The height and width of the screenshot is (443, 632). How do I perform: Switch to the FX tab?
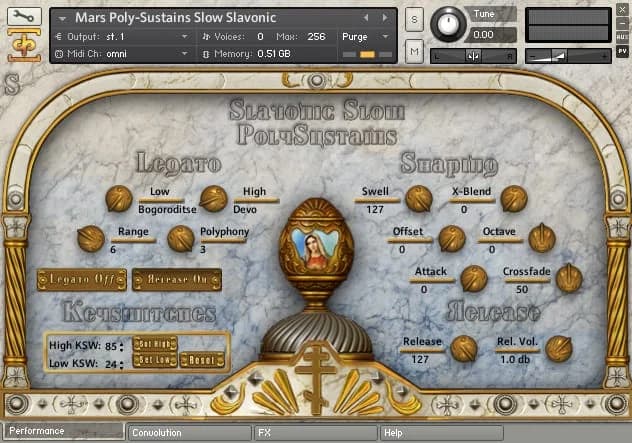[316, 433]
